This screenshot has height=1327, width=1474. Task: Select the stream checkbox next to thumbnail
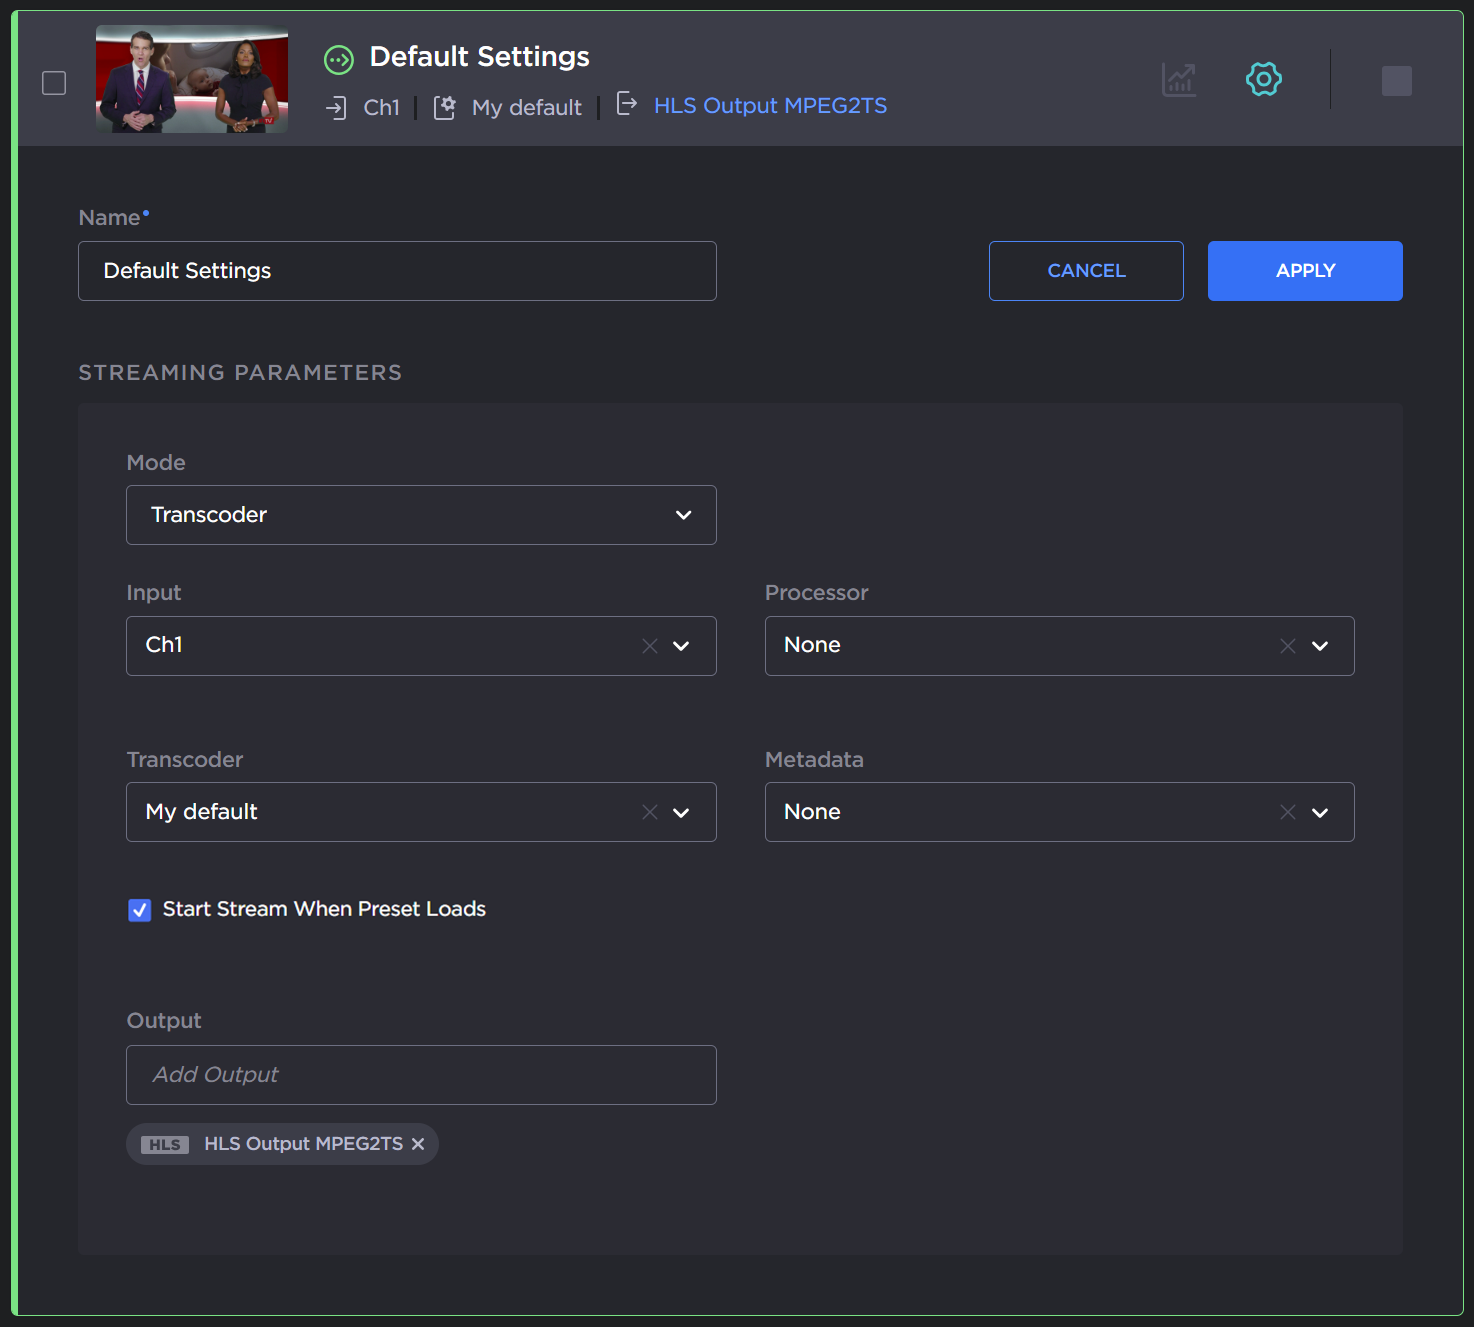click(x=54, y=83)
